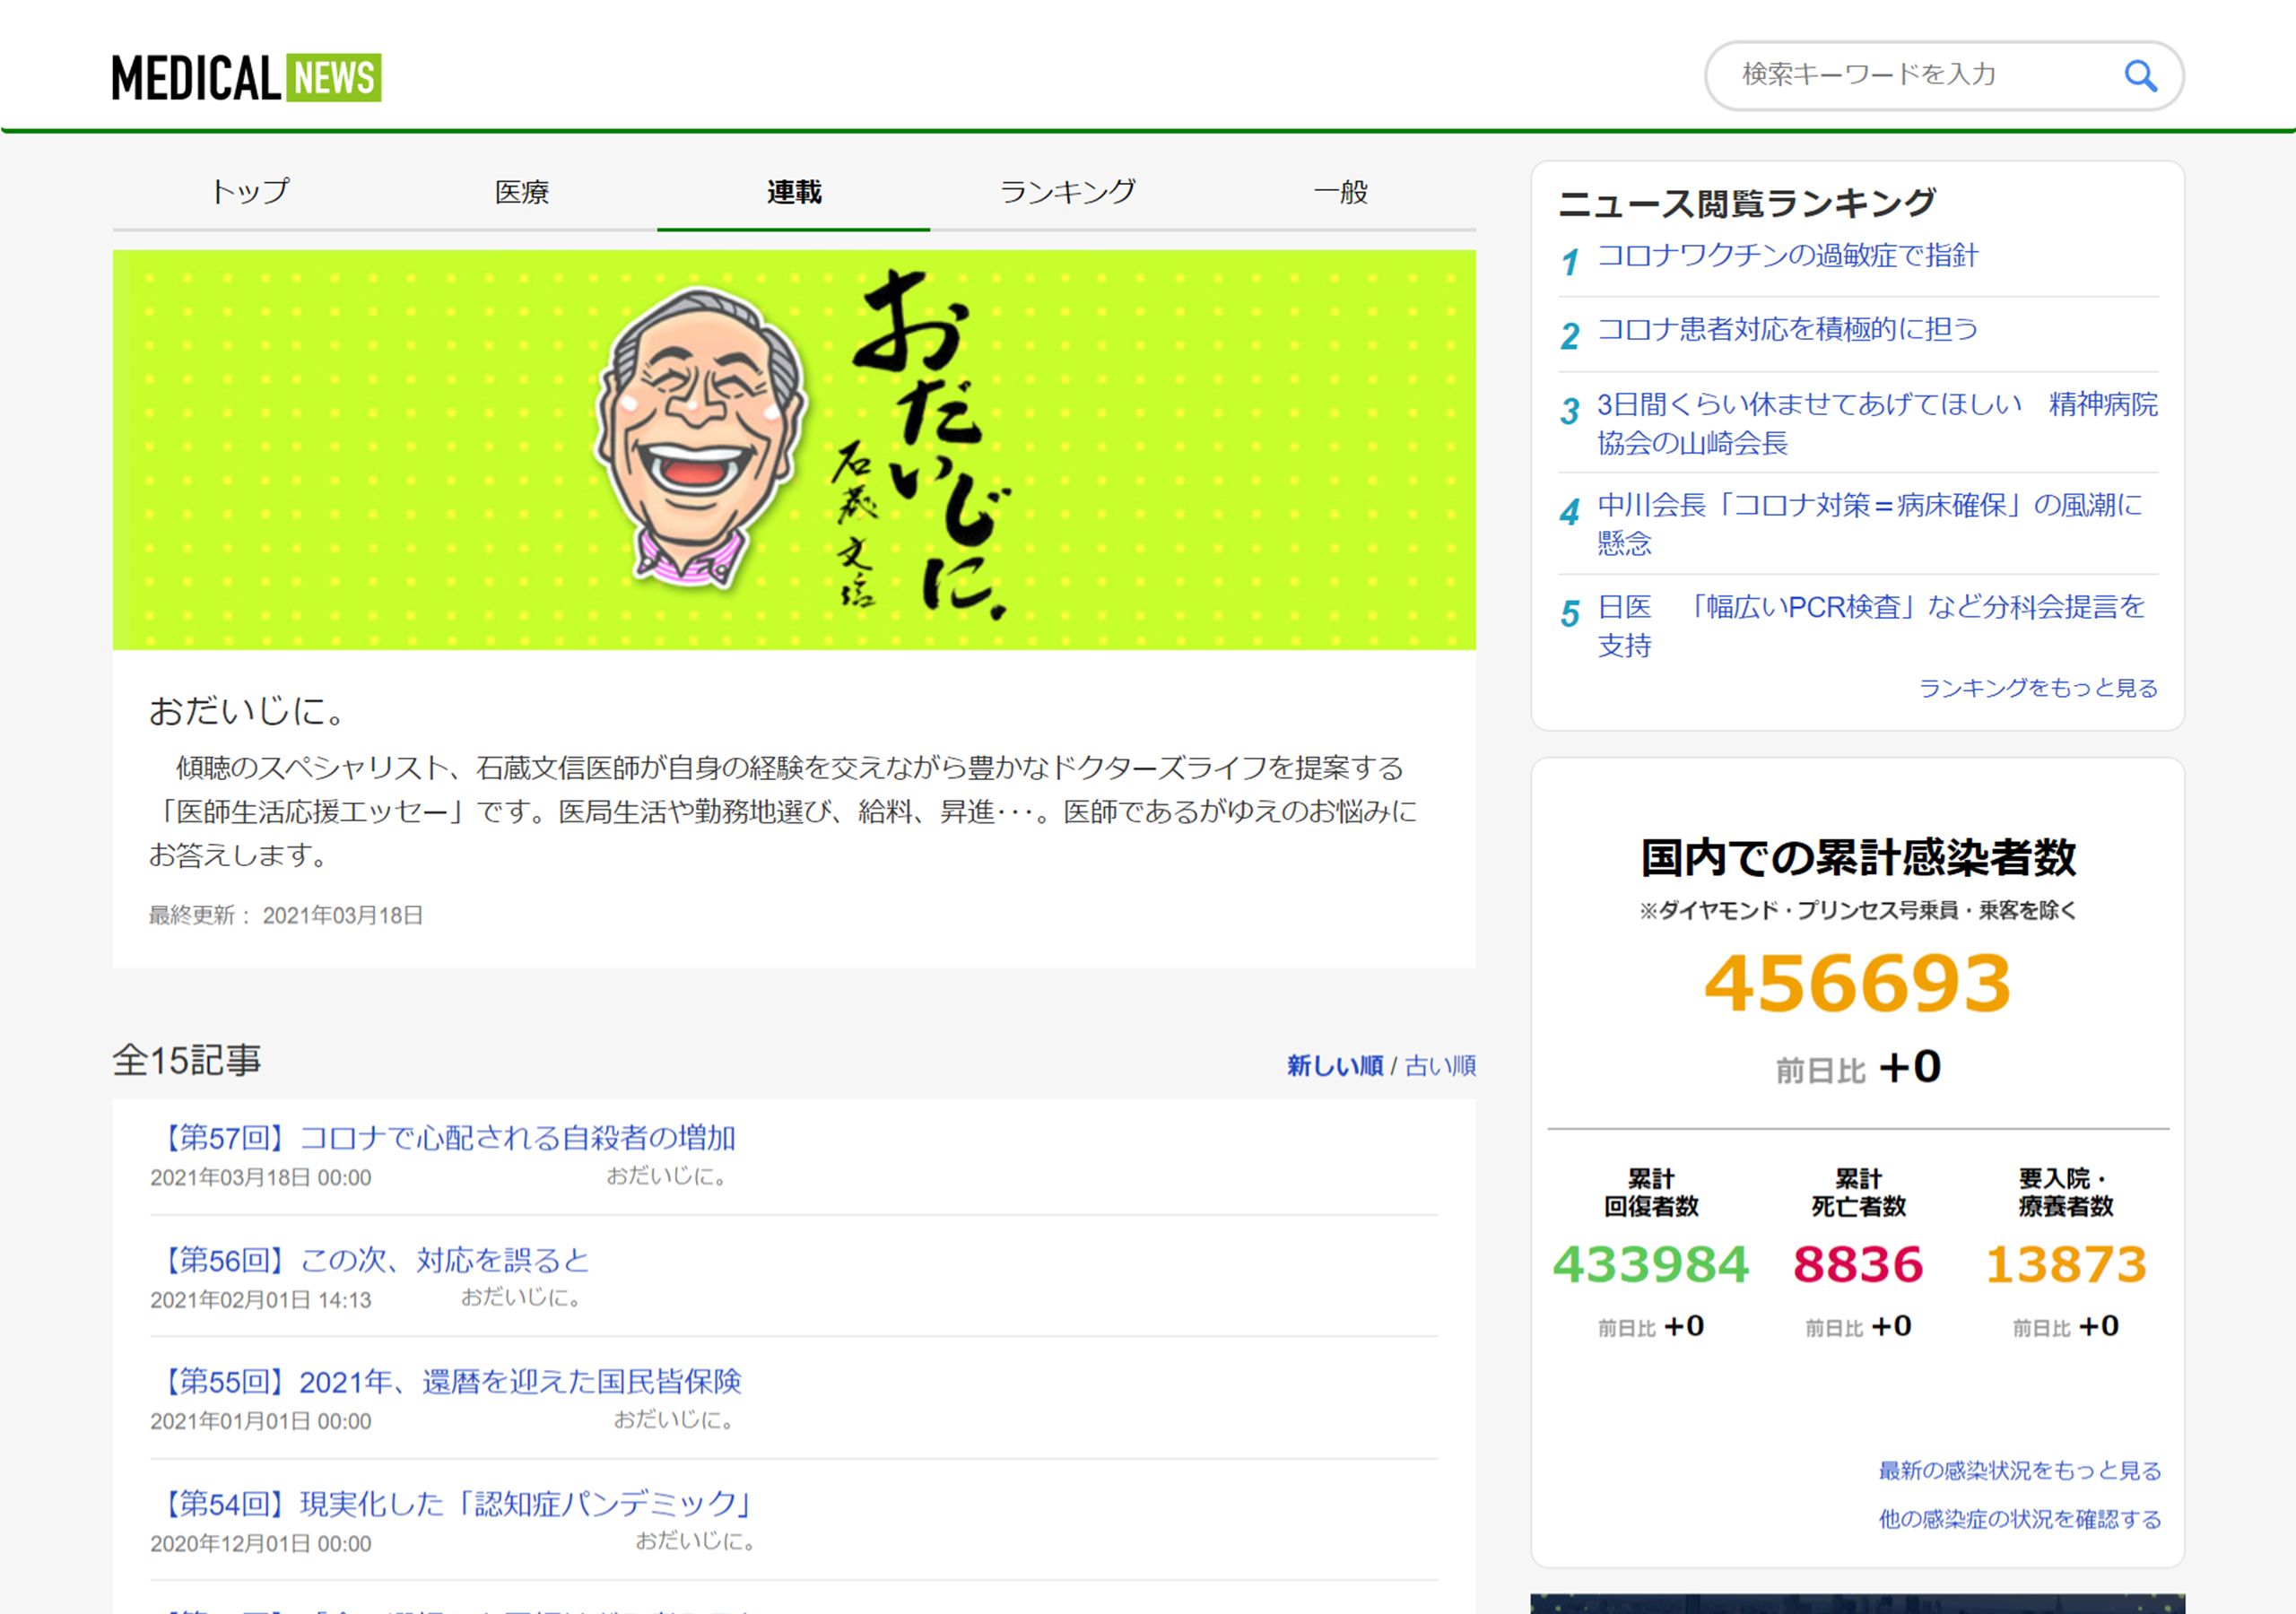Click the death count 8836
This screenshot has height=1614, width=2296.
point(1858,1265)
